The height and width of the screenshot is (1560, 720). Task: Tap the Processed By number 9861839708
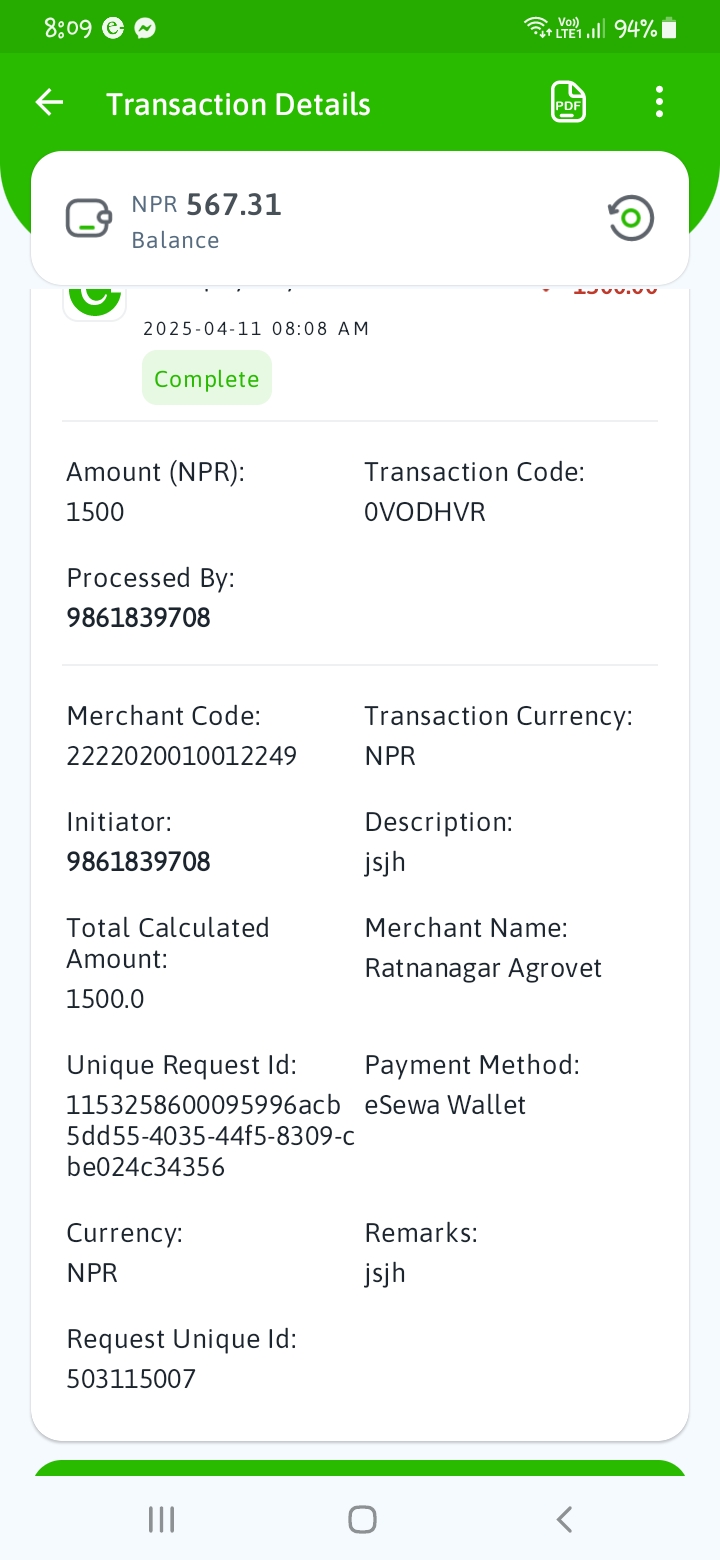(139, 618)
